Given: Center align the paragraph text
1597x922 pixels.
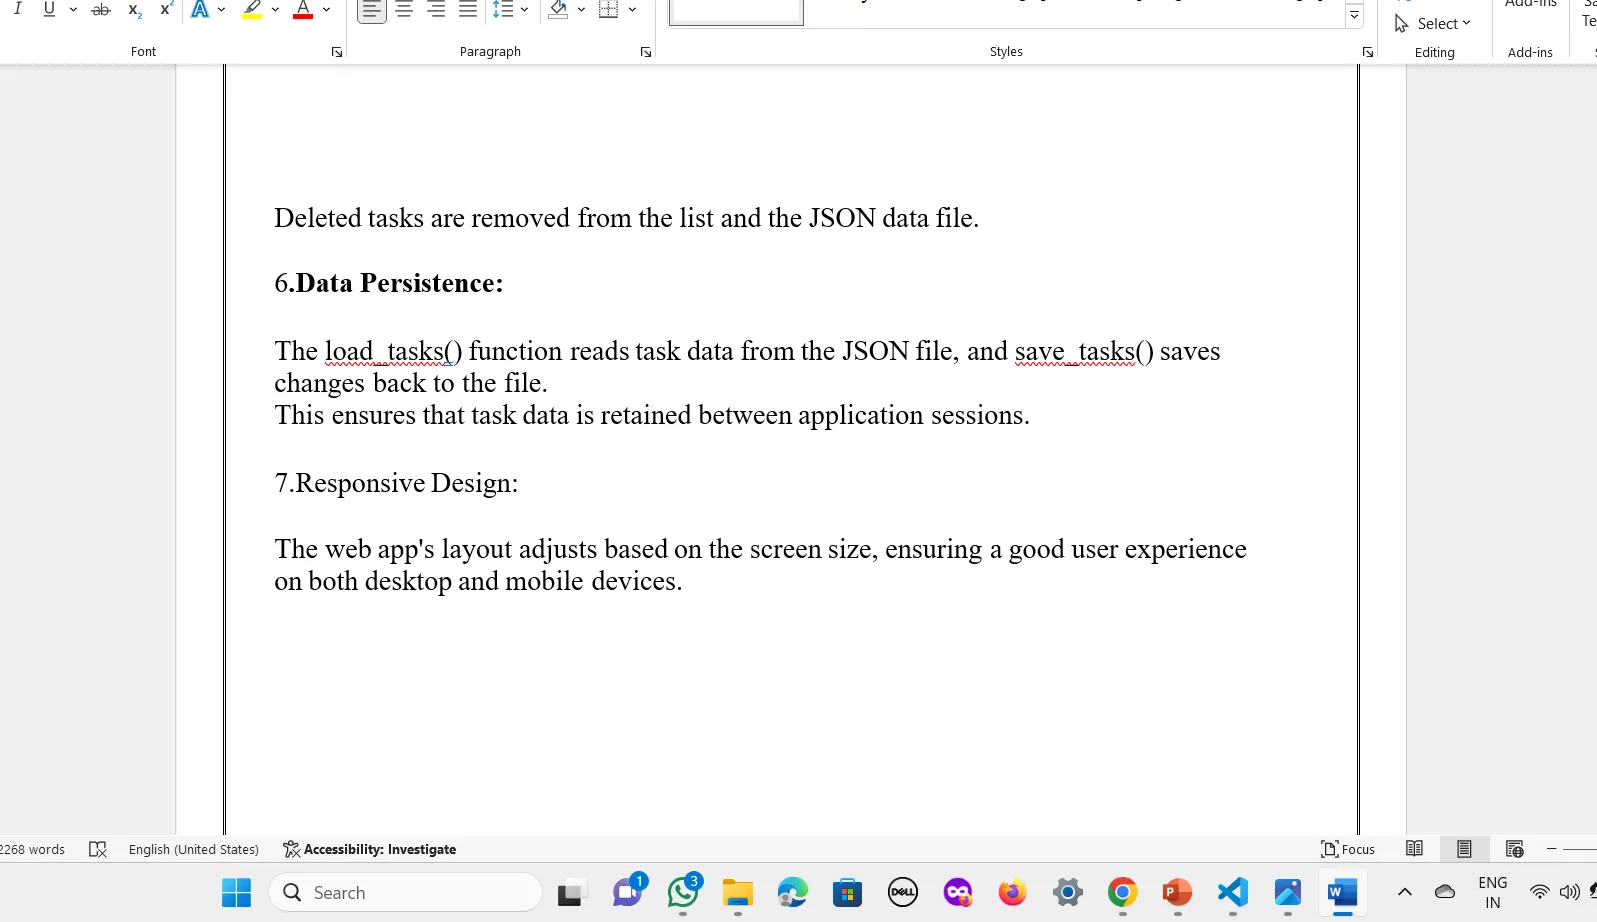Looking at the screenshot, I should pos(404,10).
